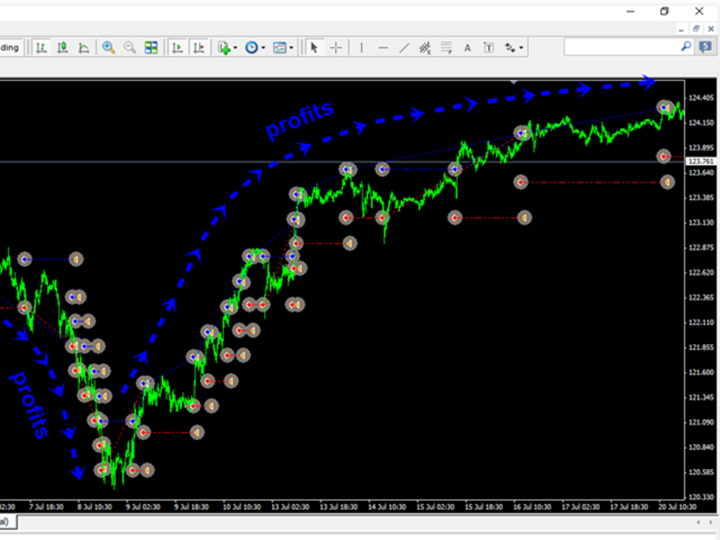Zoom out of the chart

130,47
